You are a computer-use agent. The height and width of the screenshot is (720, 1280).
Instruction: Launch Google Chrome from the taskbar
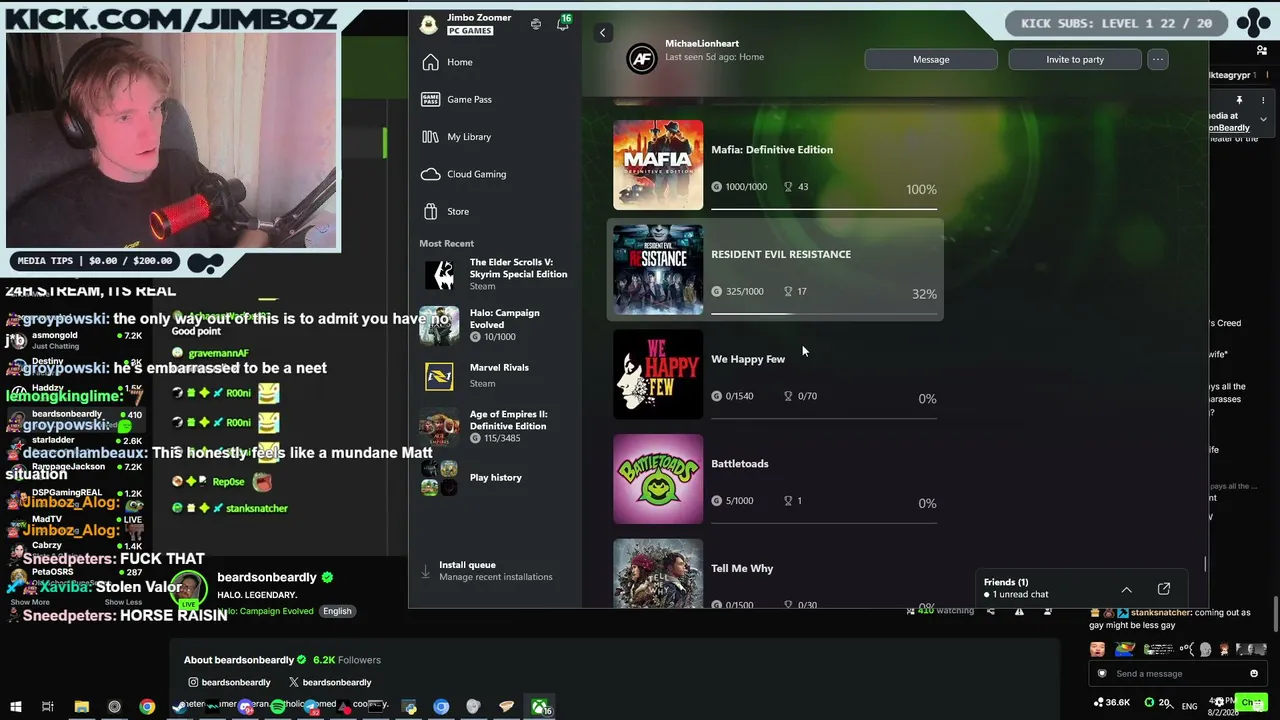coord(147,707)
